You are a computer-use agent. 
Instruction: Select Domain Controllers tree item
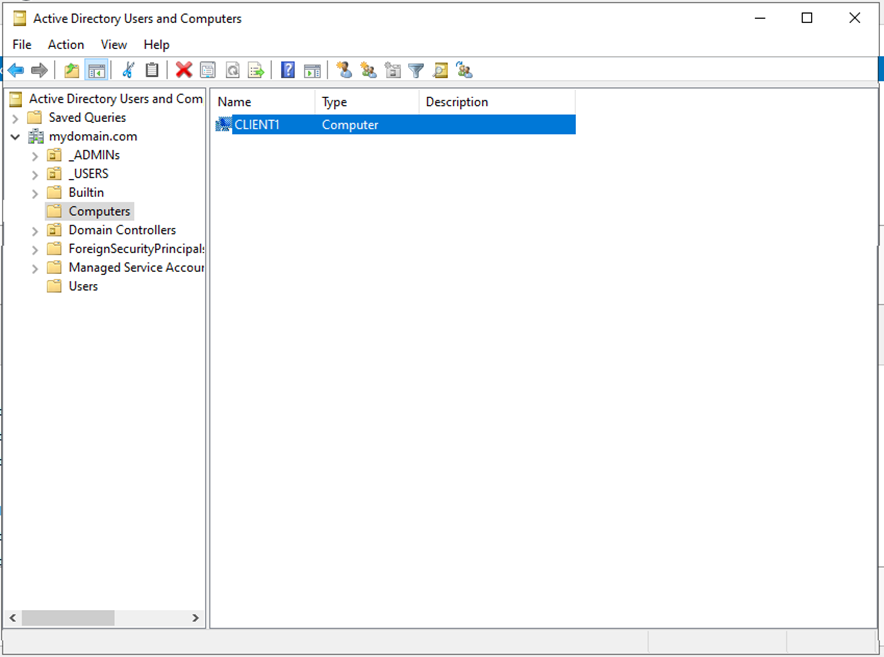click(x=122, y=230)
